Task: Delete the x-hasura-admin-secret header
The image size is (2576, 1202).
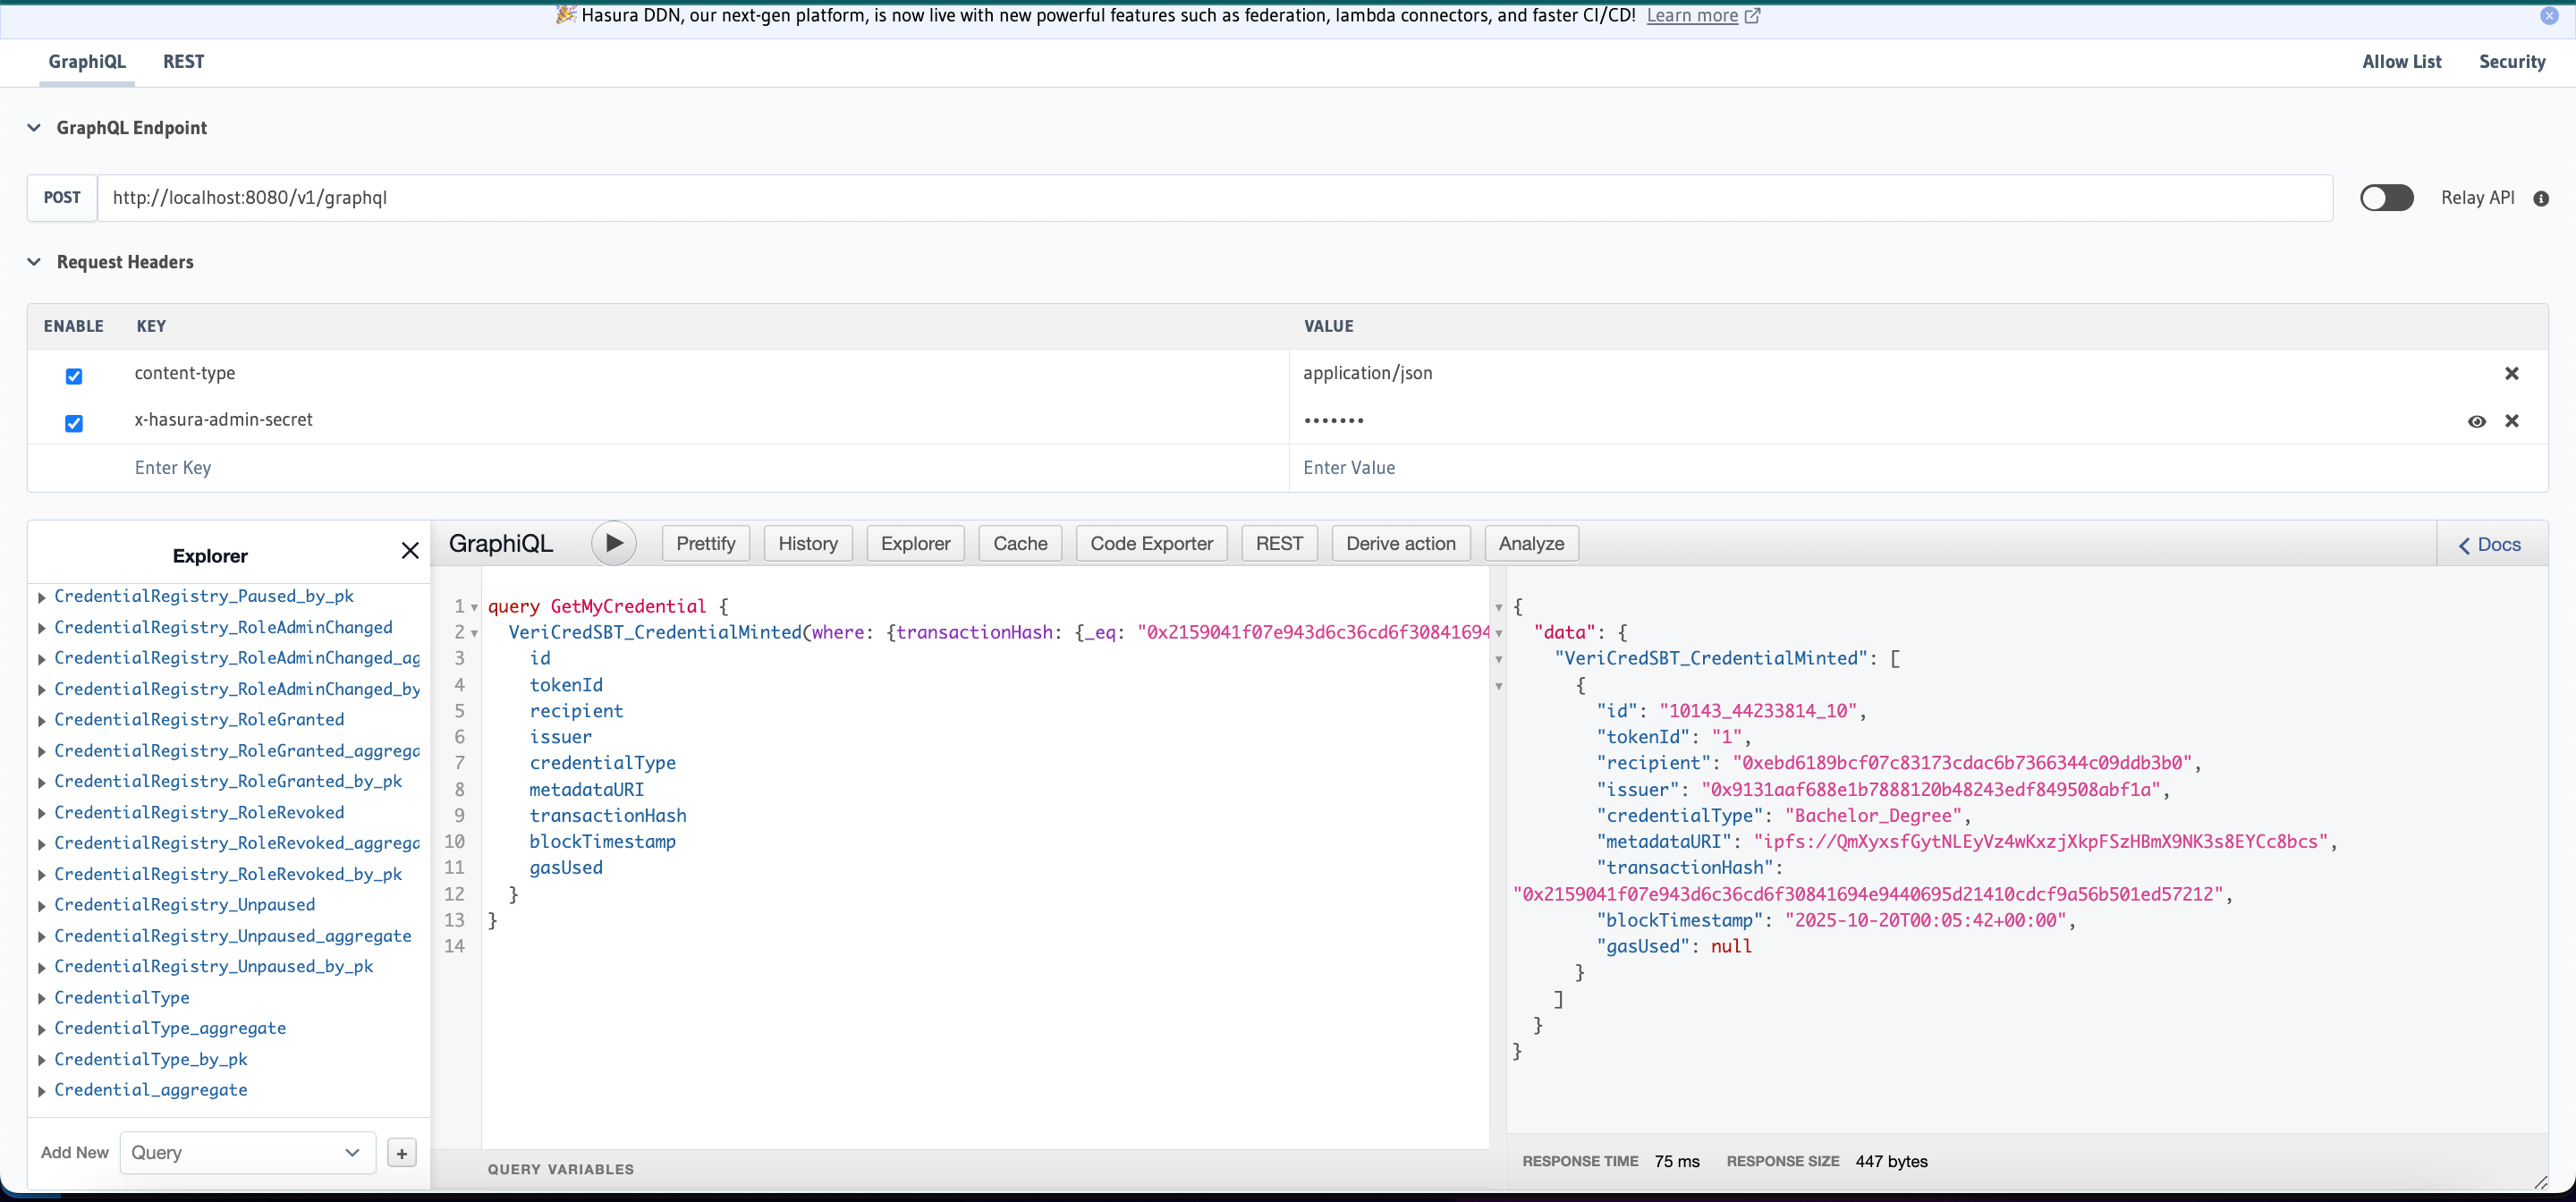Action: pos(2511,421)
